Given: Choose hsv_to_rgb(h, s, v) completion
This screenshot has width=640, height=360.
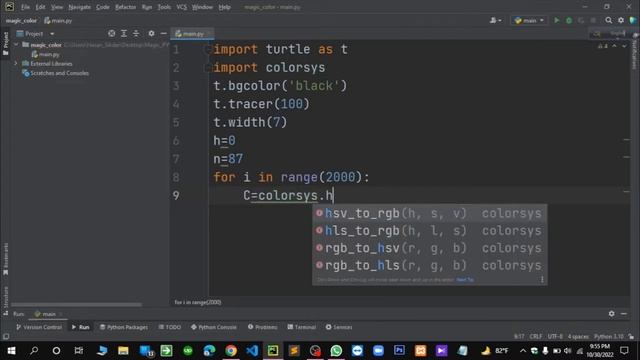Looking at the screenshot, I should [x=429, y=213].
